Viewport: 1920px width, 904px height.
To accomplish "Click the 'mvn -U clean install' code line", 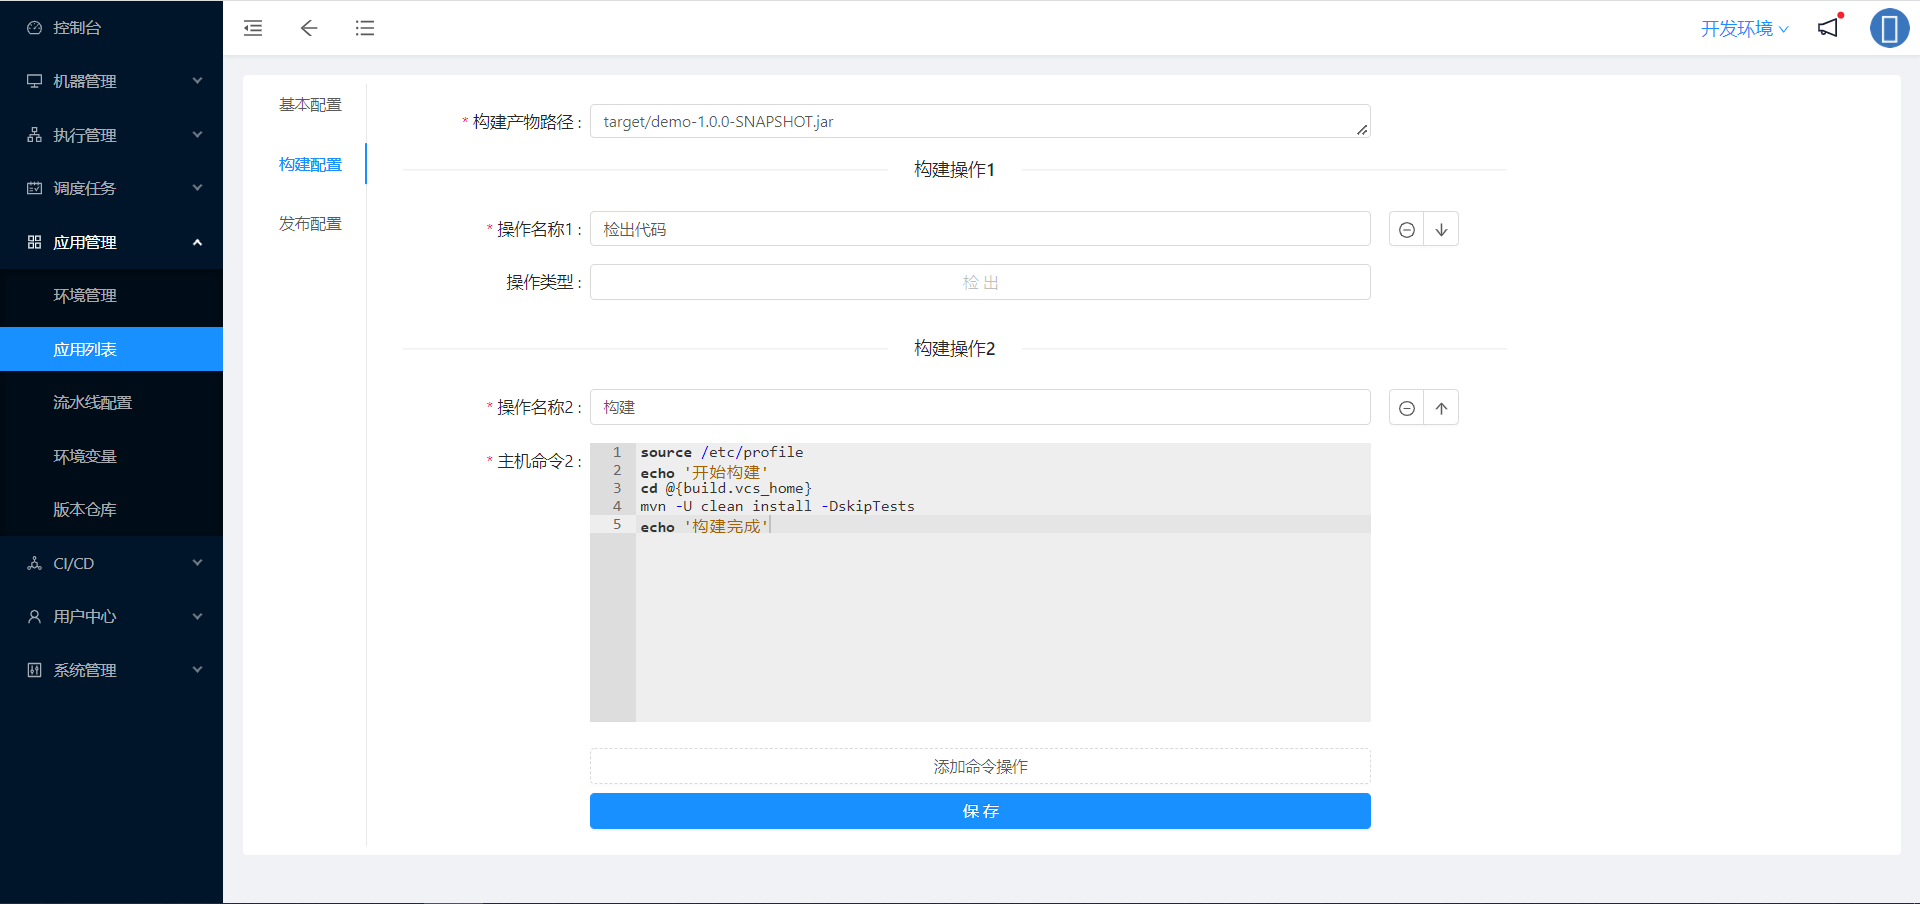I will point(777,506).
